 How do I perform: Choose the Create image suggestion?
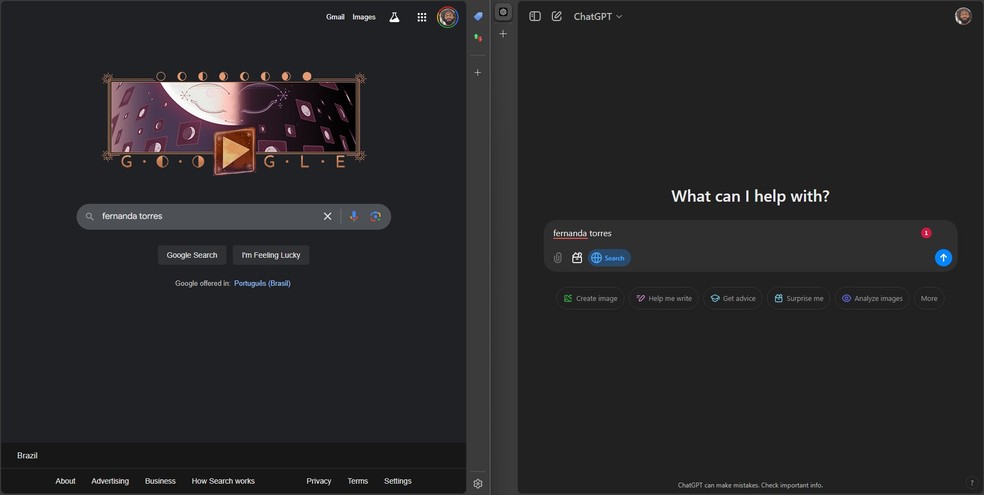coord(590,299)
